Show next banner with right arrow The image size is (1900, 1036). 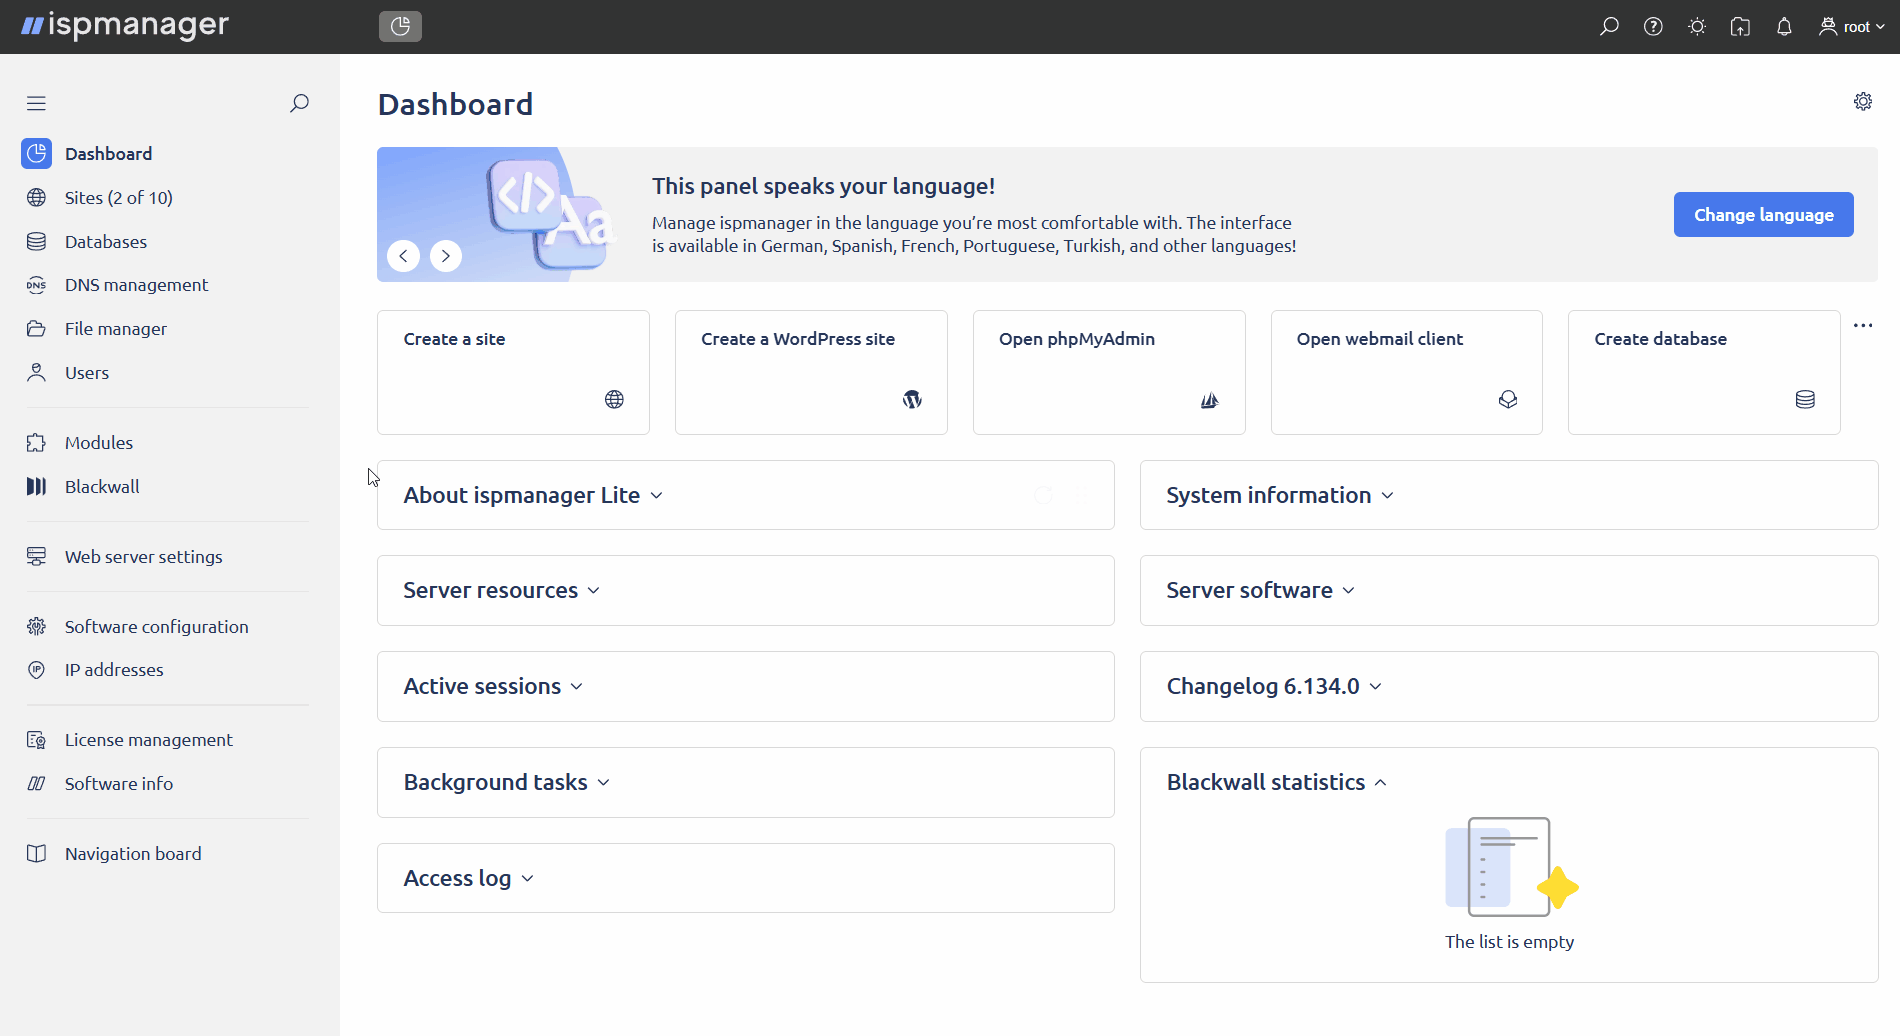tap(446, 256)
